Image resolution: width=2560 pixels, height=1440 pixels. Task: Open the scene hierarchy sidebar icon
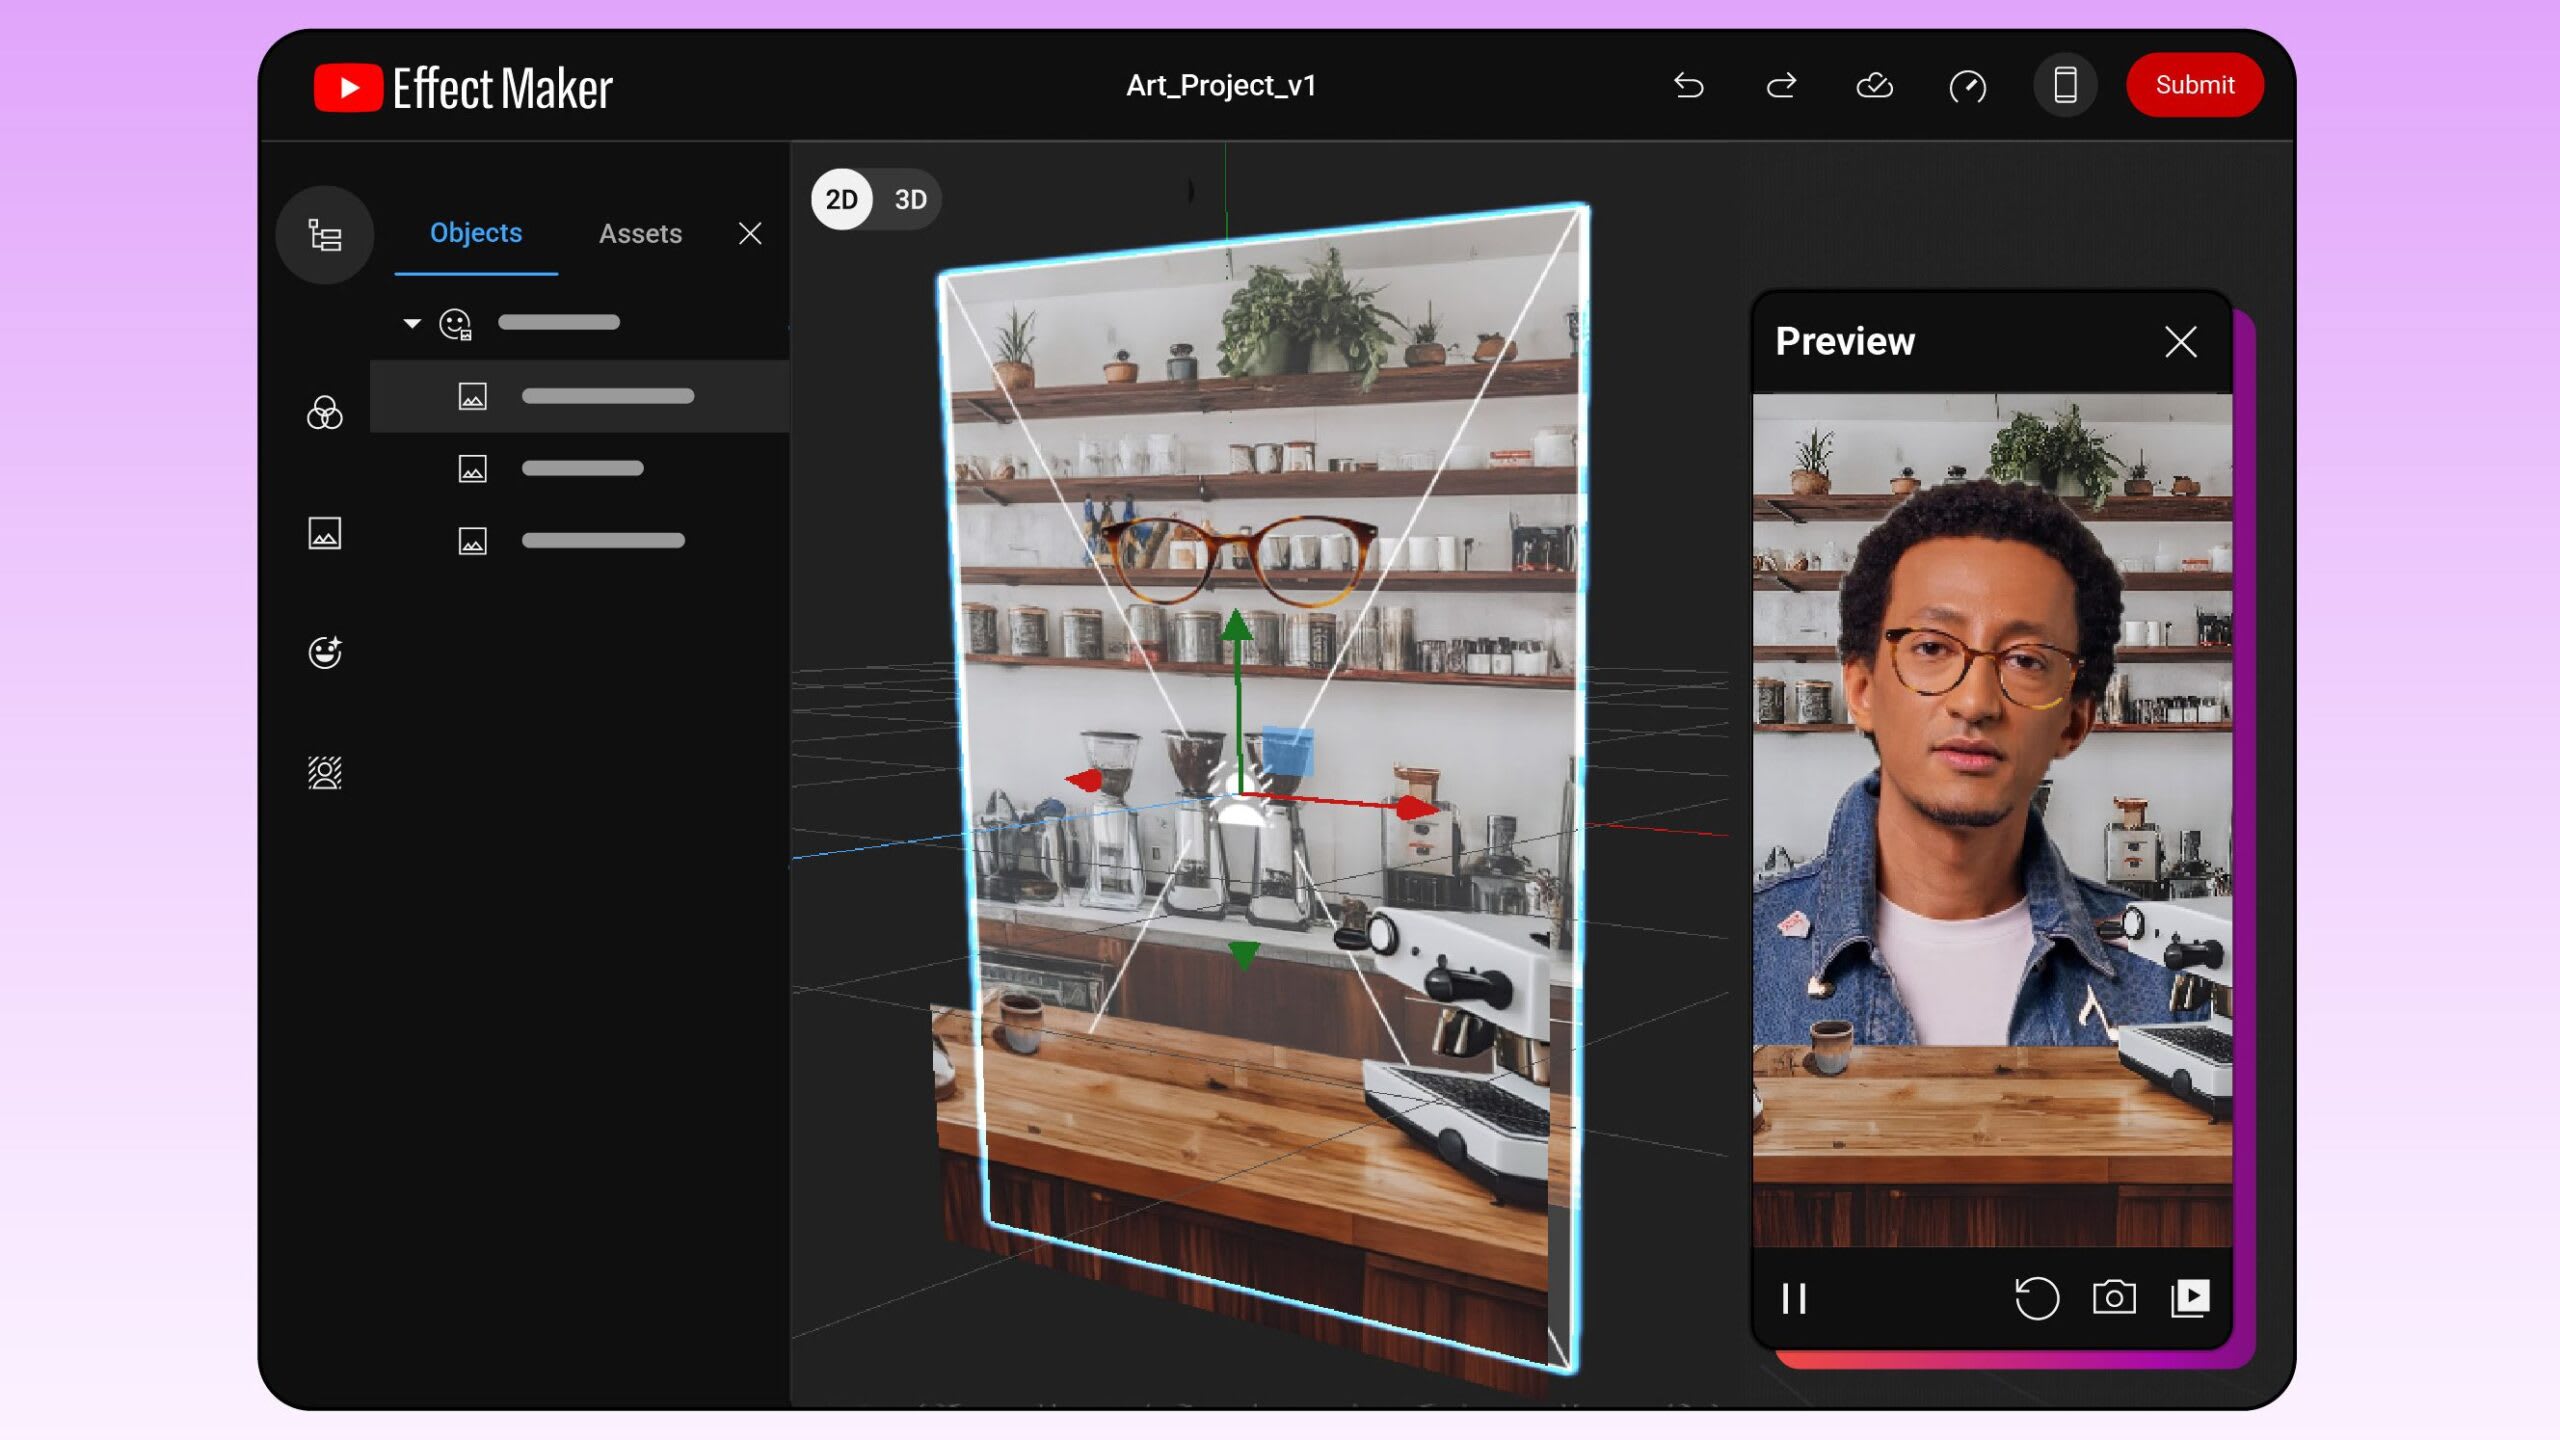pos(325,235)
